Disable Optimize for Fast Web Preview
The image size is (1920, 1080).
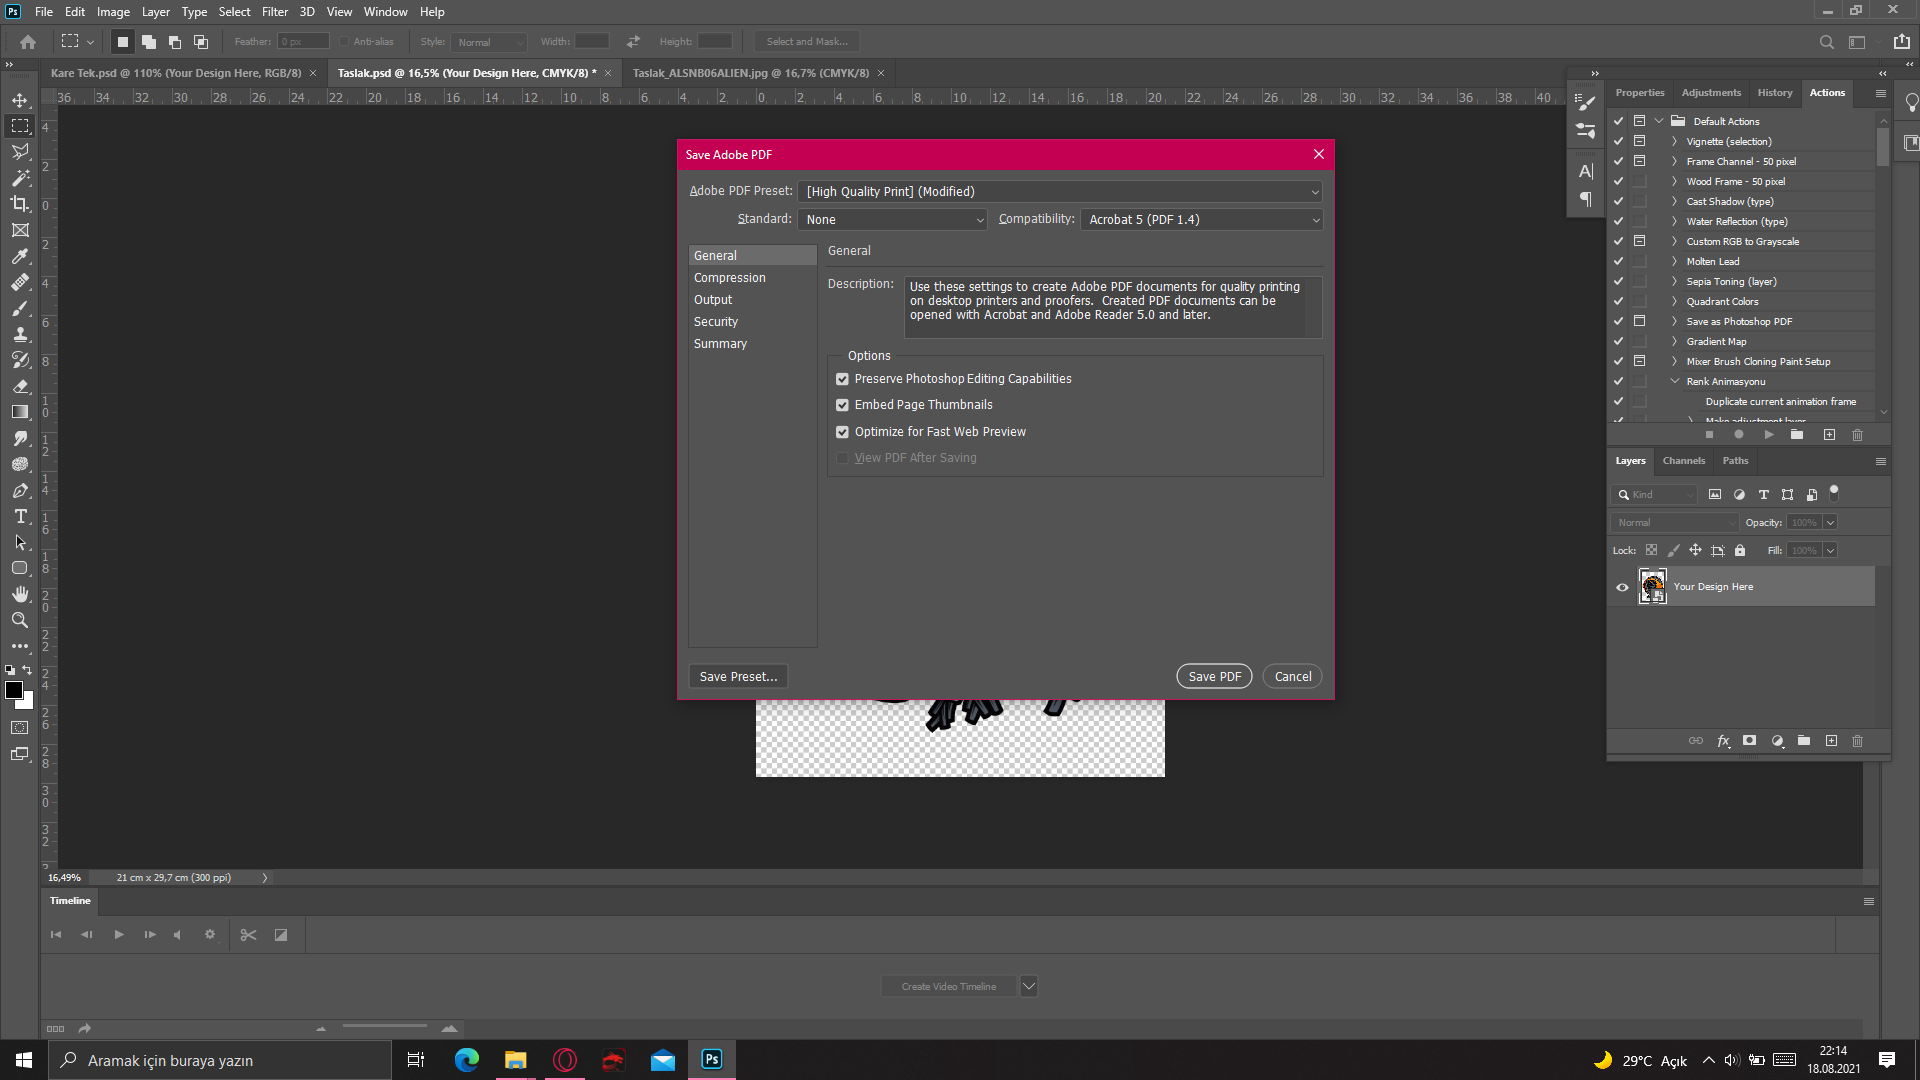click(842, 432)
